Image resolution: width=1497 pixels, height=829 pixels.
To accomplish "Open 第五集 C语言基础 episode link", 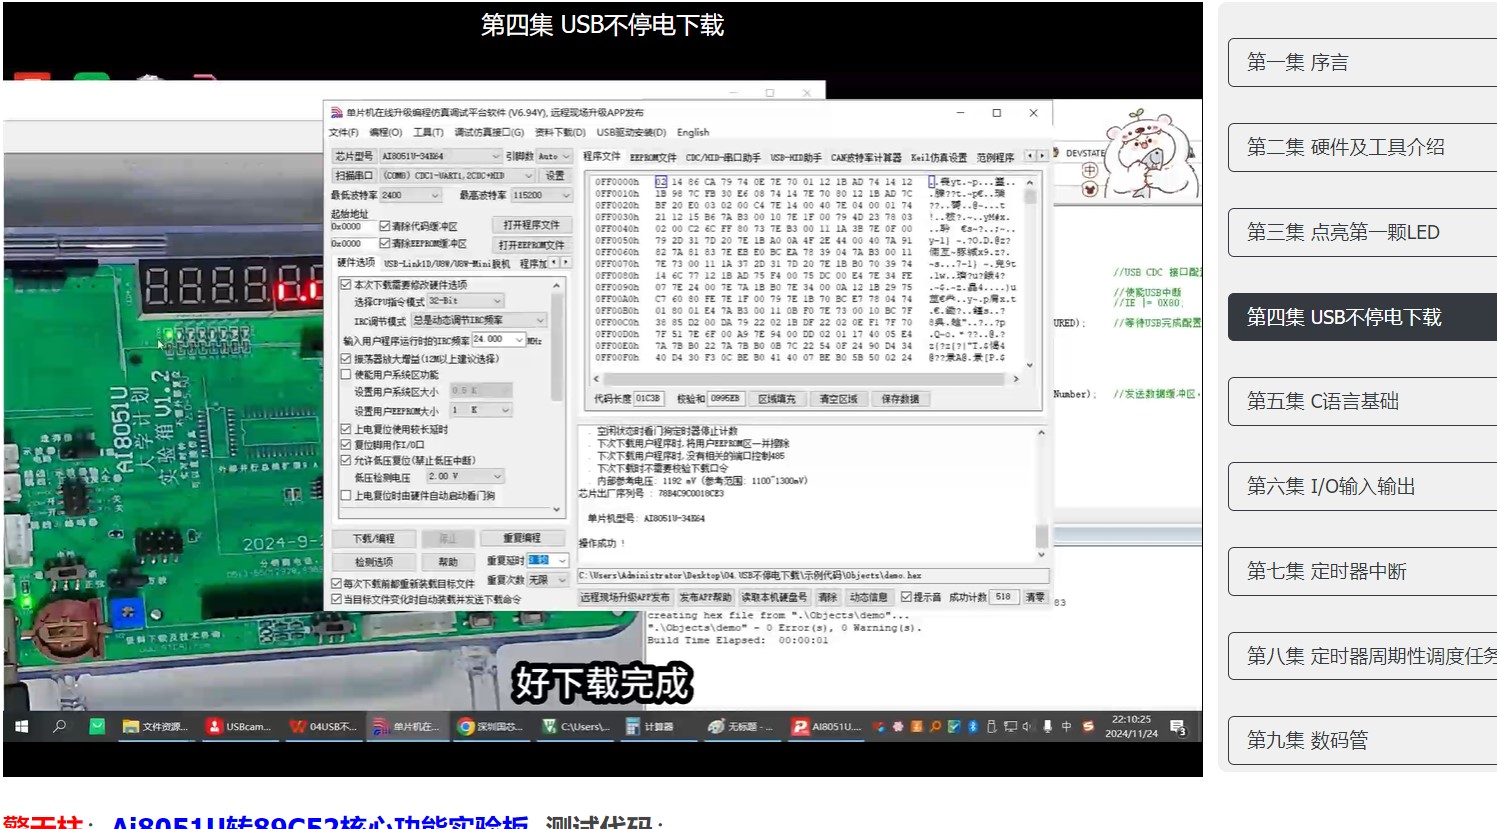I will (x=1362, y=401).
